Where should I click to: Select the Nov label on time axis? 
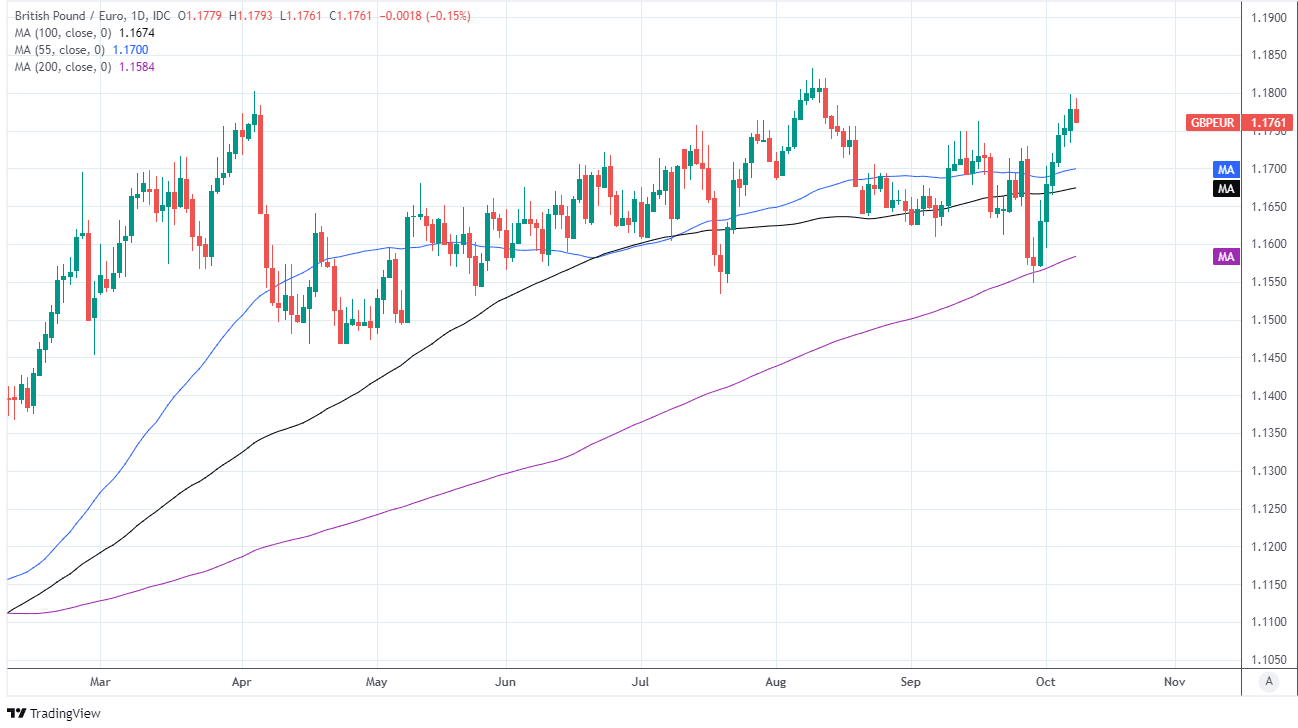(1174, 681)
